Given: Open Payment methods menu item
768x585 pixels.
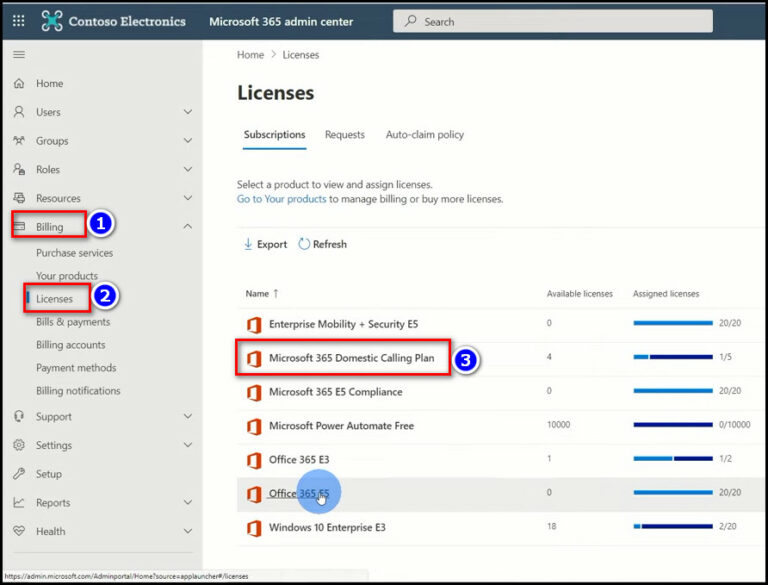Looking at the screenshot, I should coord(76,368).
